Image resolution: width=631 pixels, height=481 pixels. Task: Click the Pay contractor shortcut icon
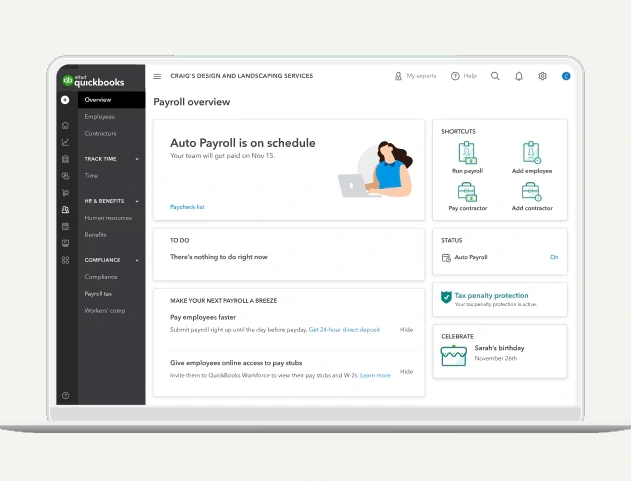467,192
